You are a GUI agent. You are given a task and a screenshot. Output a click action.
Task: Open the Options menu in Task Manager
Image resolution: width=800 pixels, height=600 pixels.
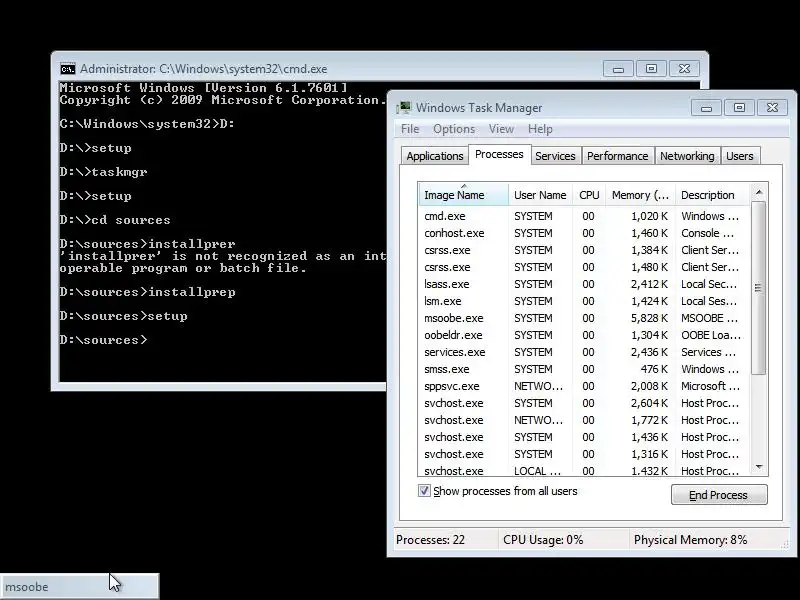pos(454,129)
